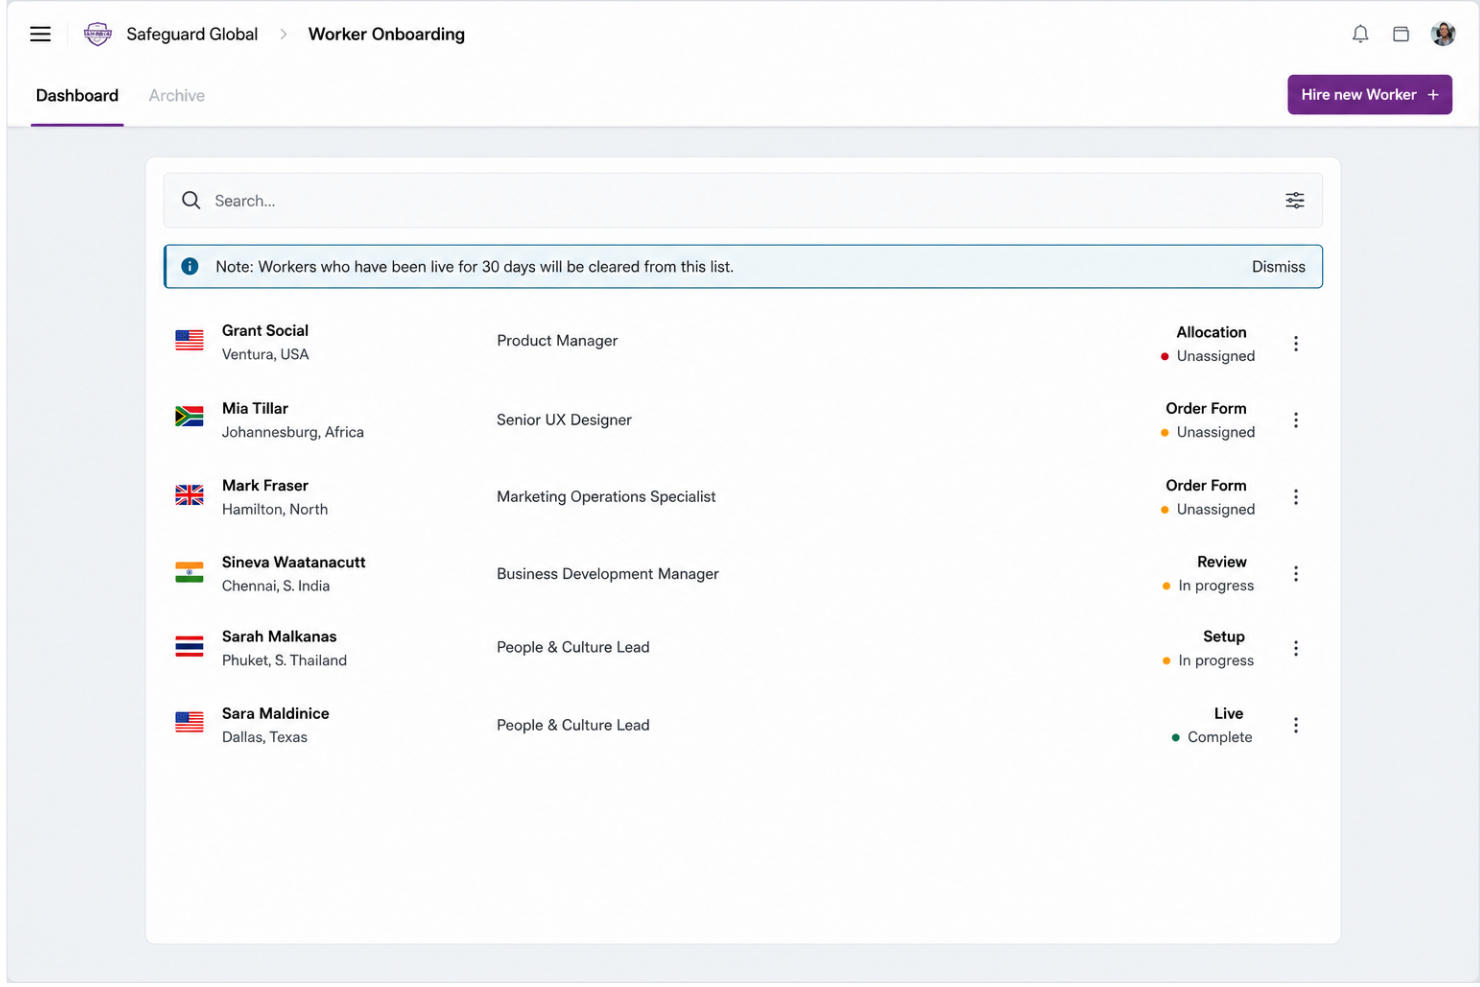Open the more options menu for Sara Maldinice
This screenshot has height=987, width=1480.
tap(1296, 725)
